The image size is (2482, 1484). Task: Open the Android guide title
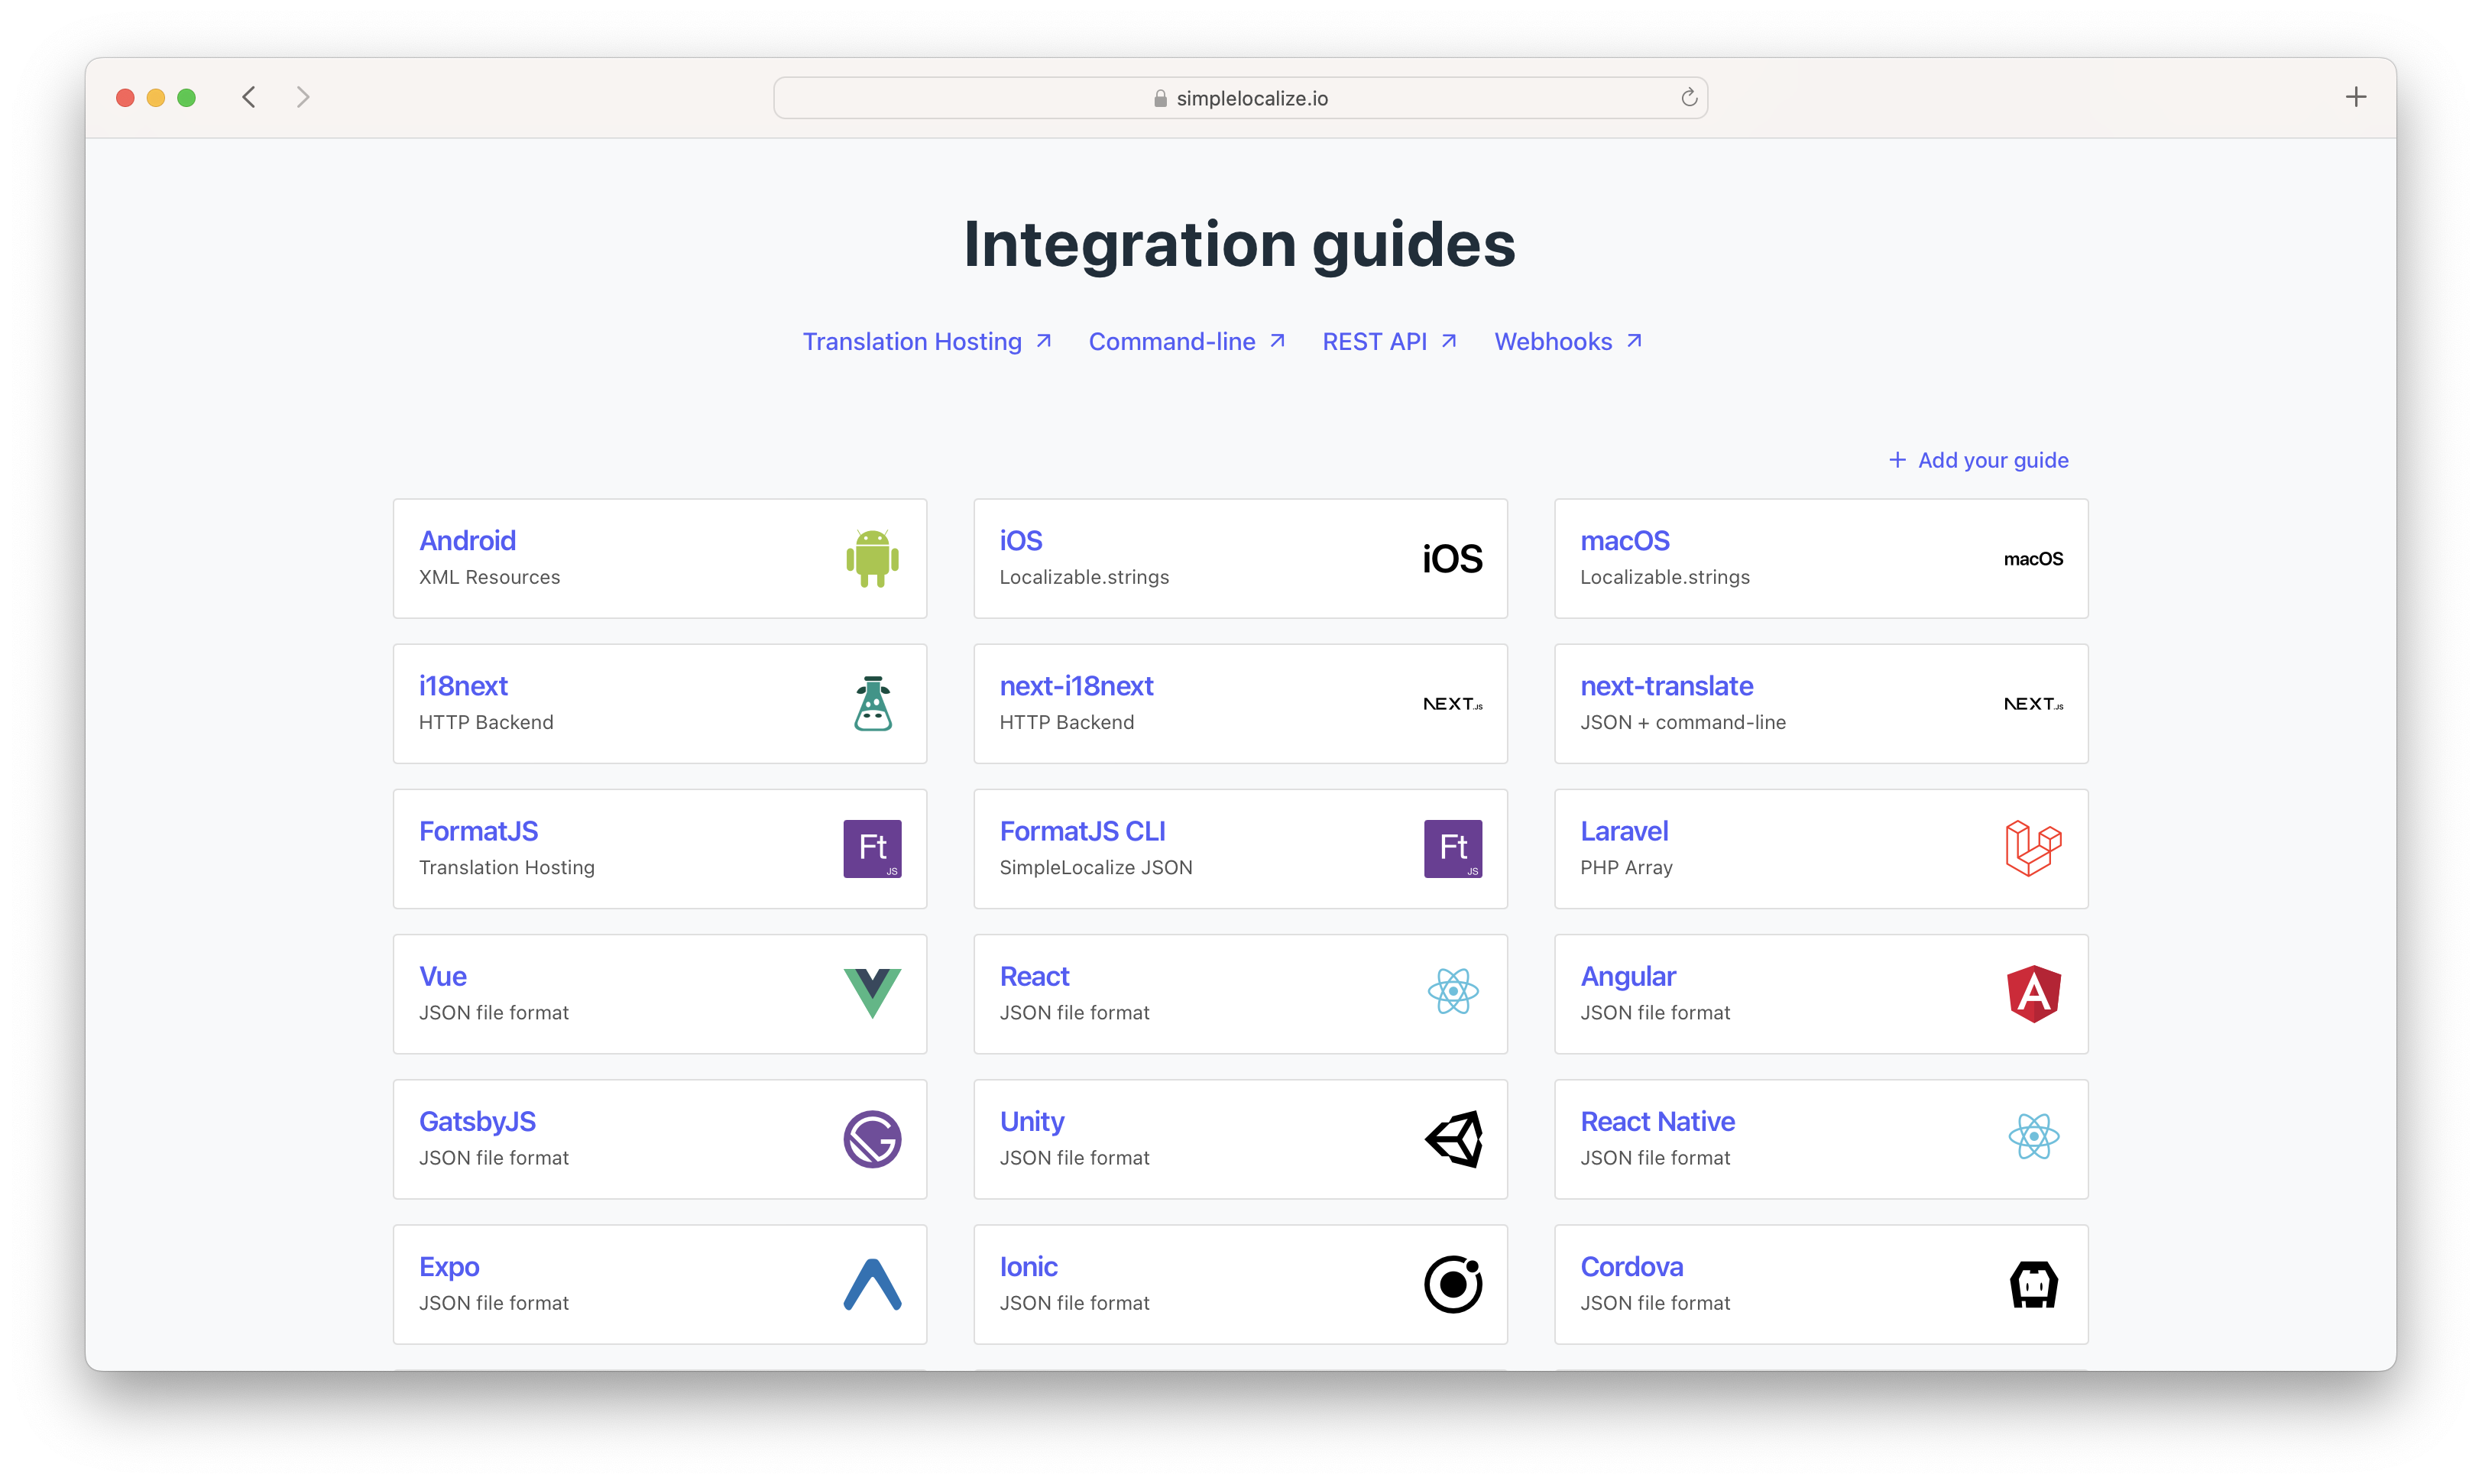click(467, 540)
